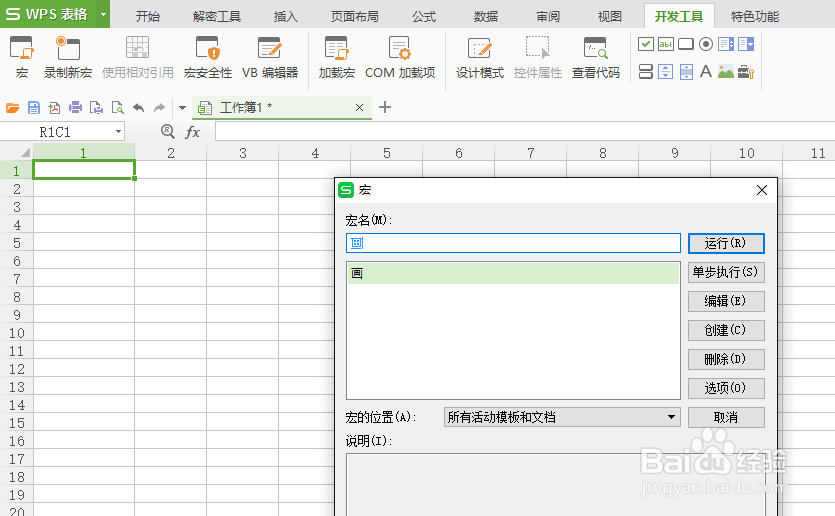Cancel the macro dialog with 取消
Screen dimensions: 835x516
click(x=726, y=417)
